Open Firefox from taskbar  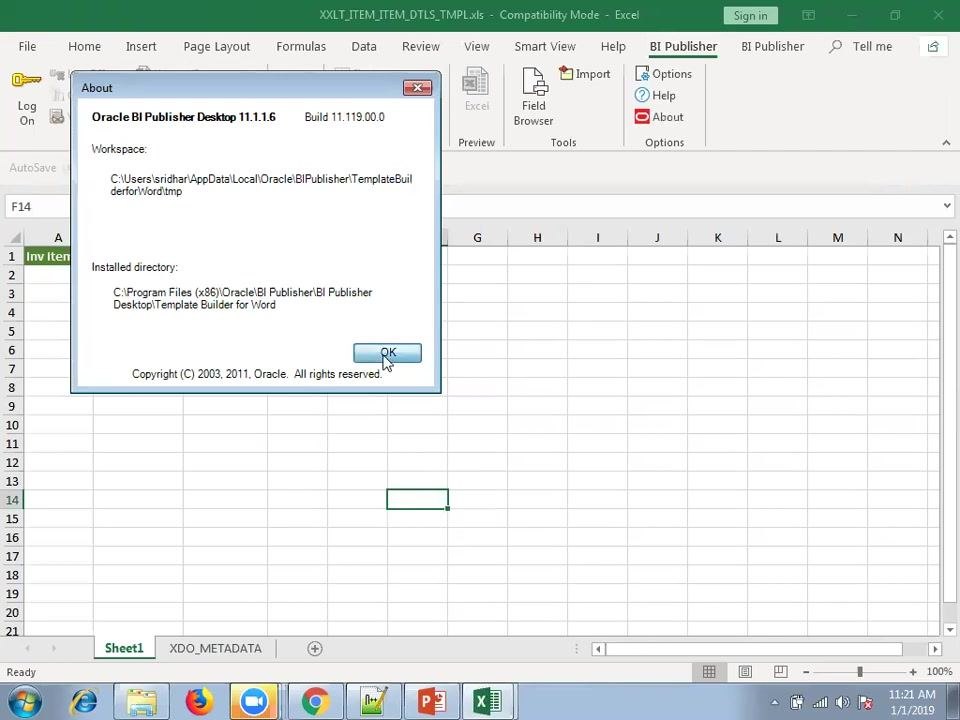[x=198, y=702]
